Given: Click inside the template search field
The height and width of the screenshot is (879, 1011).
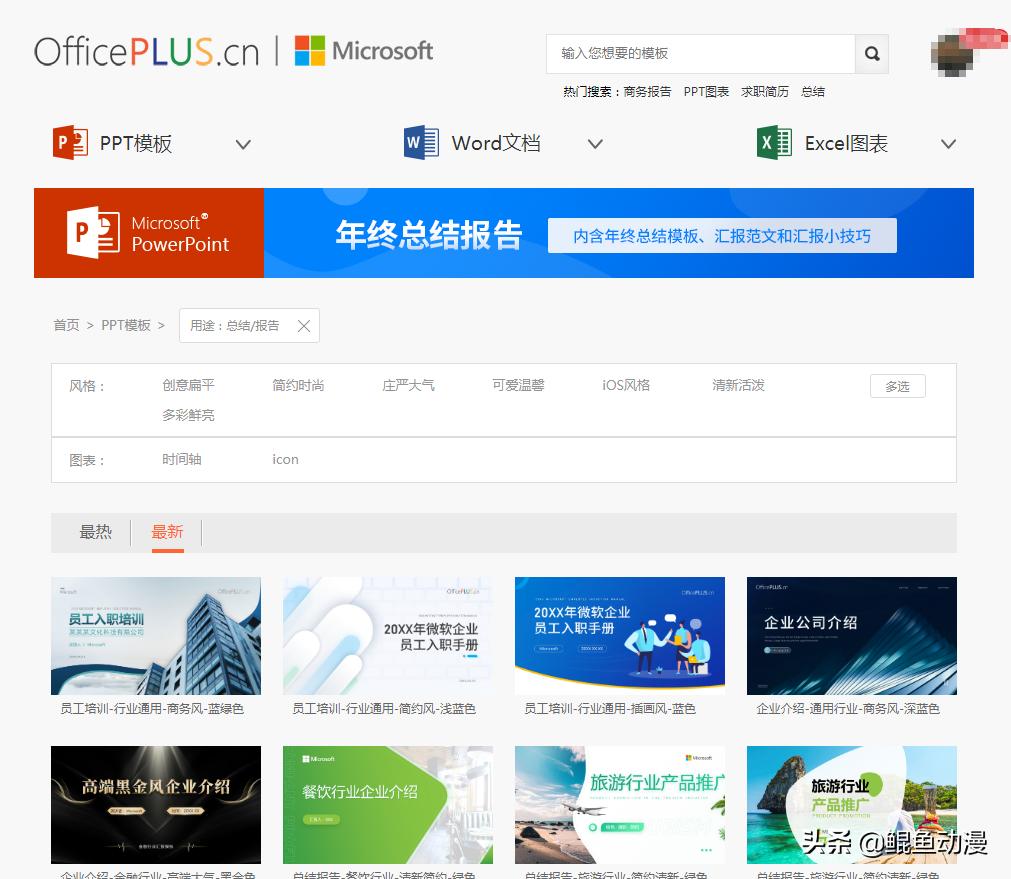Looking at the screenshot, I should tap(701, 54).
